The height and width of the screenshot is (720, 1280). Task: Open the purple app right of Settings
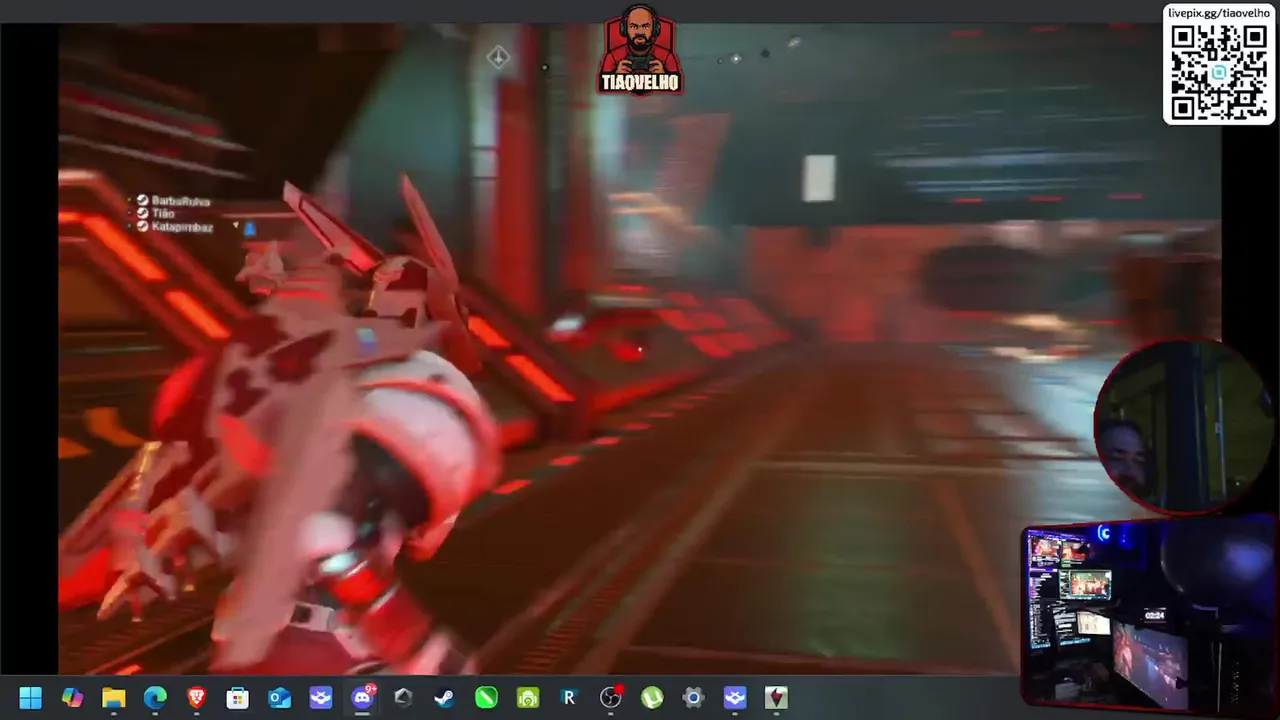[735, 698]
